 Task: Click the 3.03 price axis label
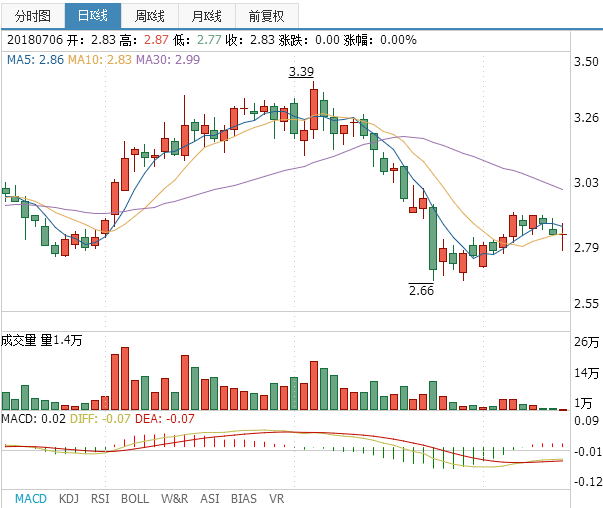coord(586,182)
